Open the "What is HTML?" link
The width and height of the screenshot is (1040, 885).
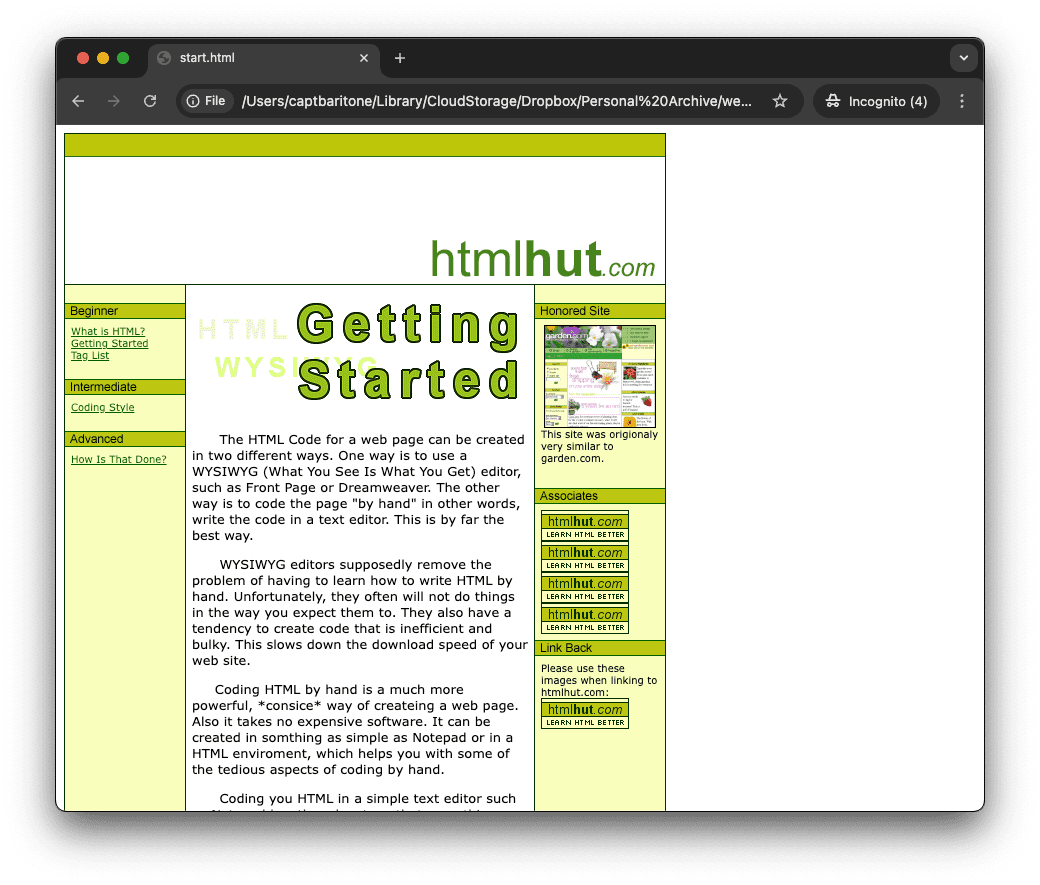pos(108,331)
